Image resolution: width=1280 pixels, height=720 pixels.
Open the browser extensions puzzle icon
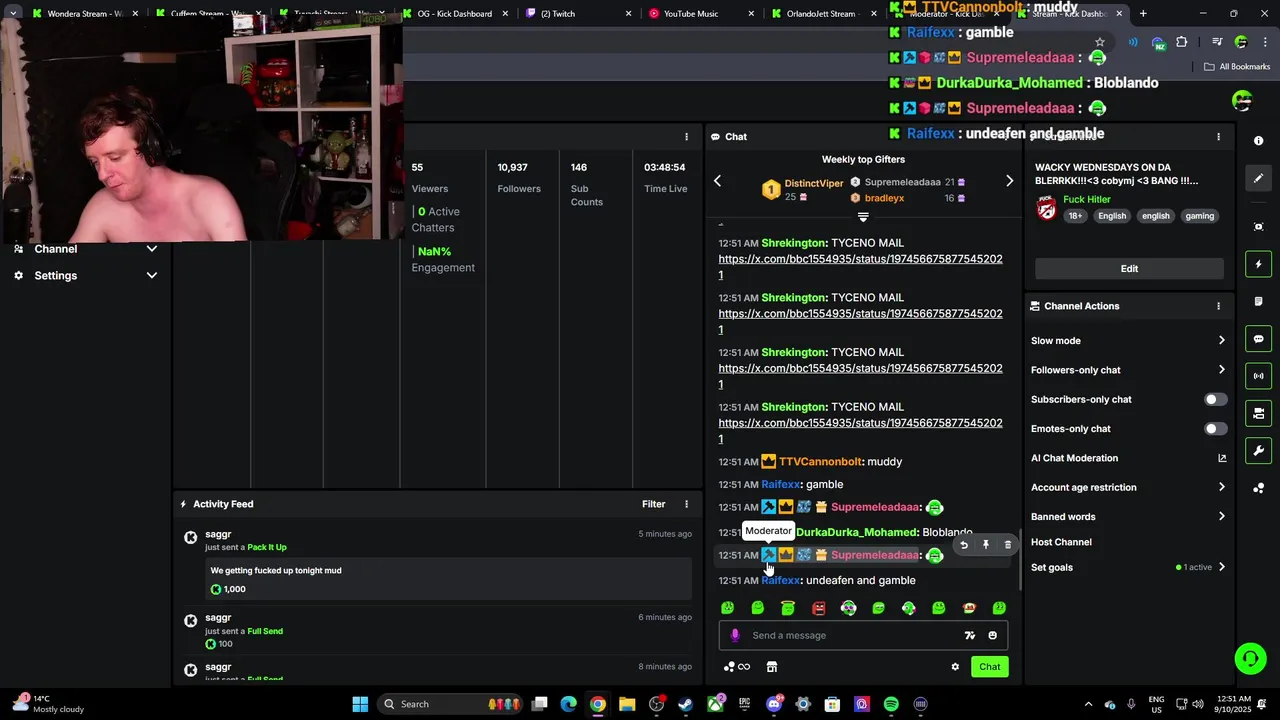coord(1182,42)
